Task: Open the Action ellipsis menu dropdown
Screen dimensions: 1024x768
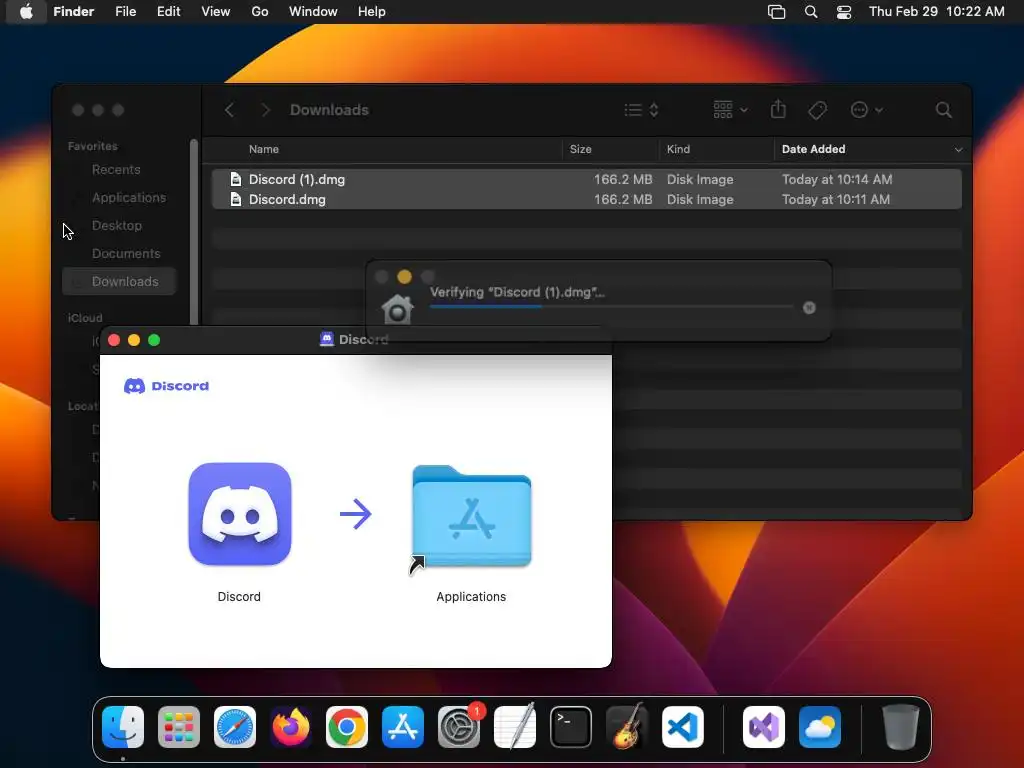Action: point(867,110)
